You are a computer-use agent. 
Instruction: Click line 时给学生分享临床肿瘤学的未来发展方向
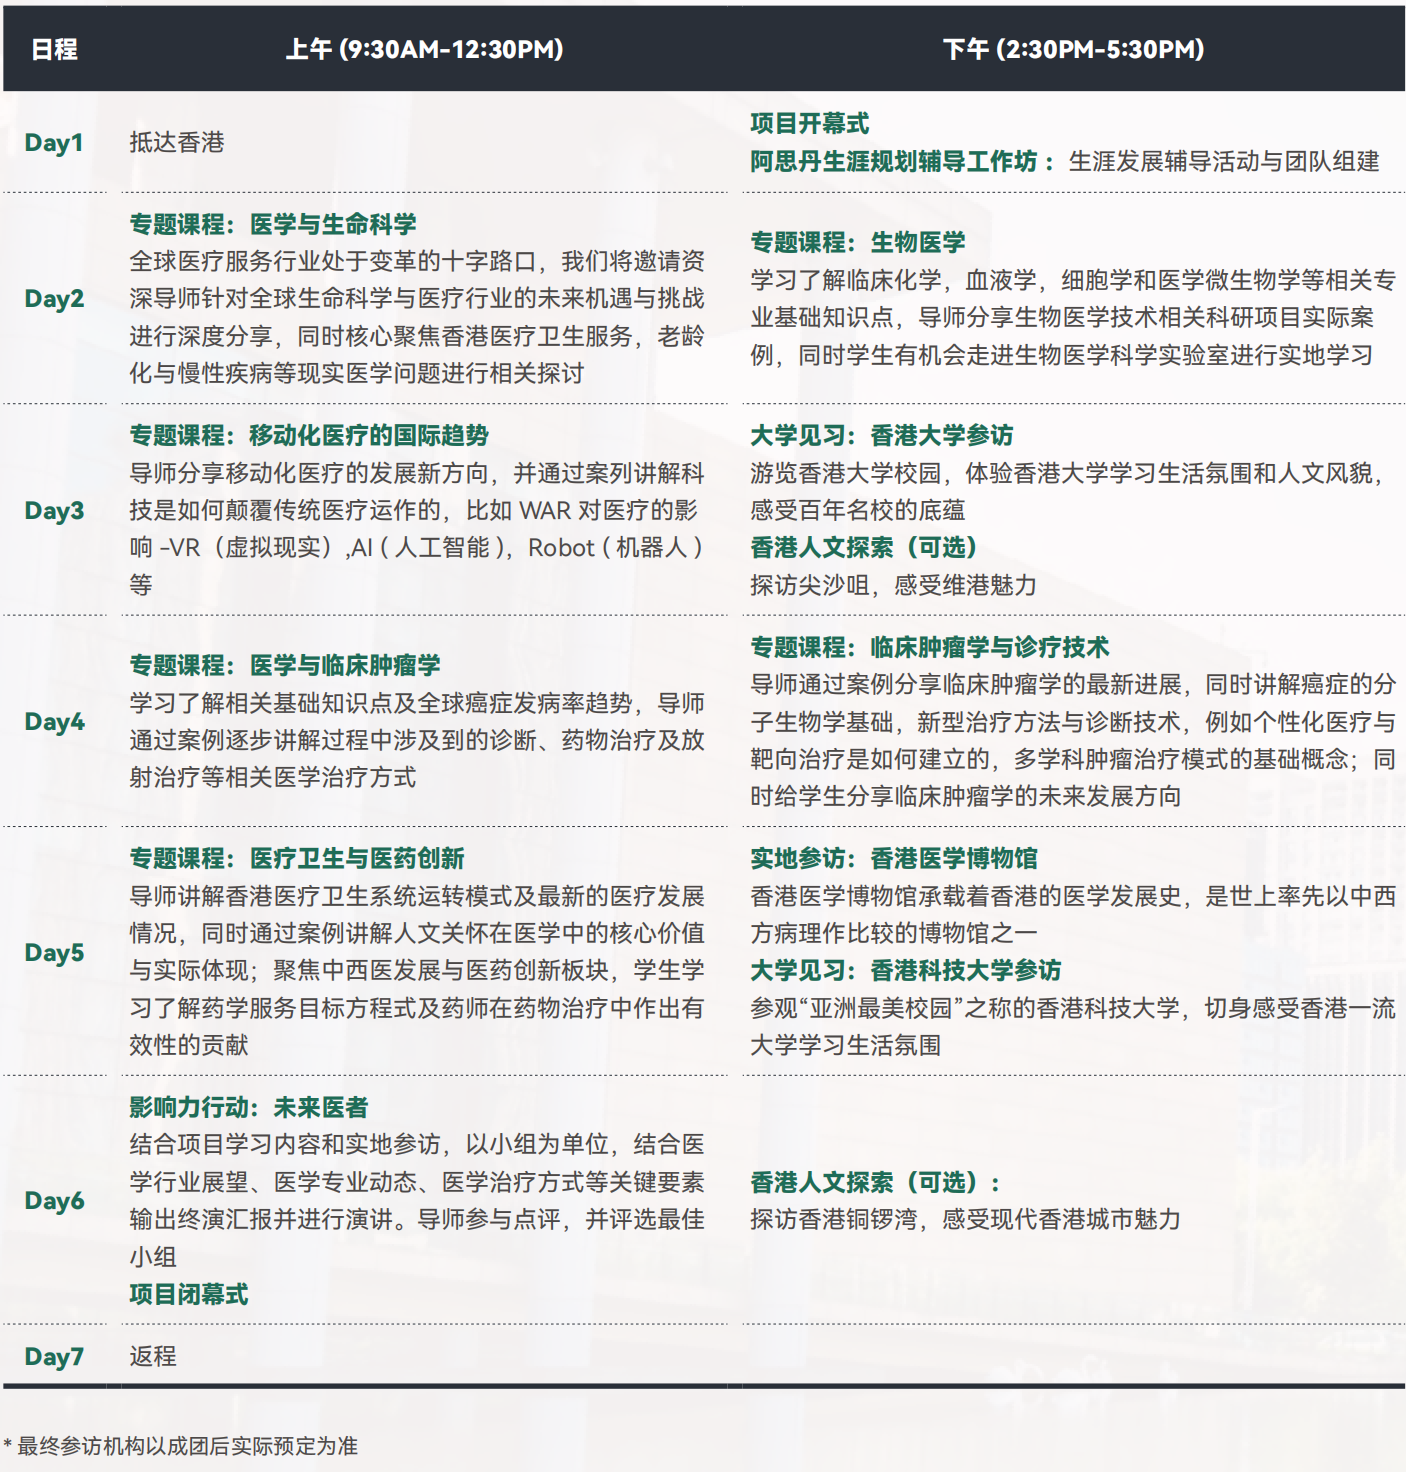coord(966,796)
